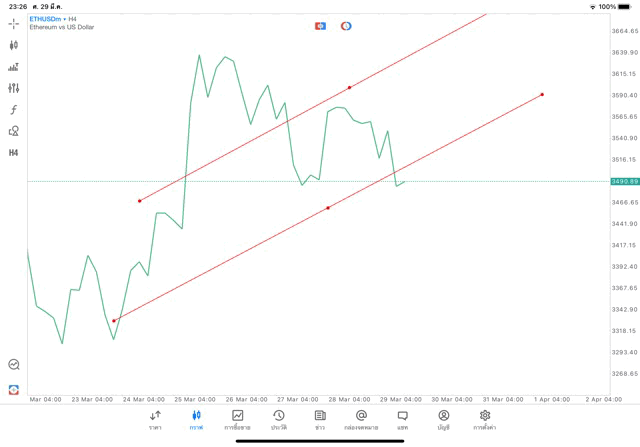
Task: Open the H4 timeframe selector
Action: [x=14, y=153]
